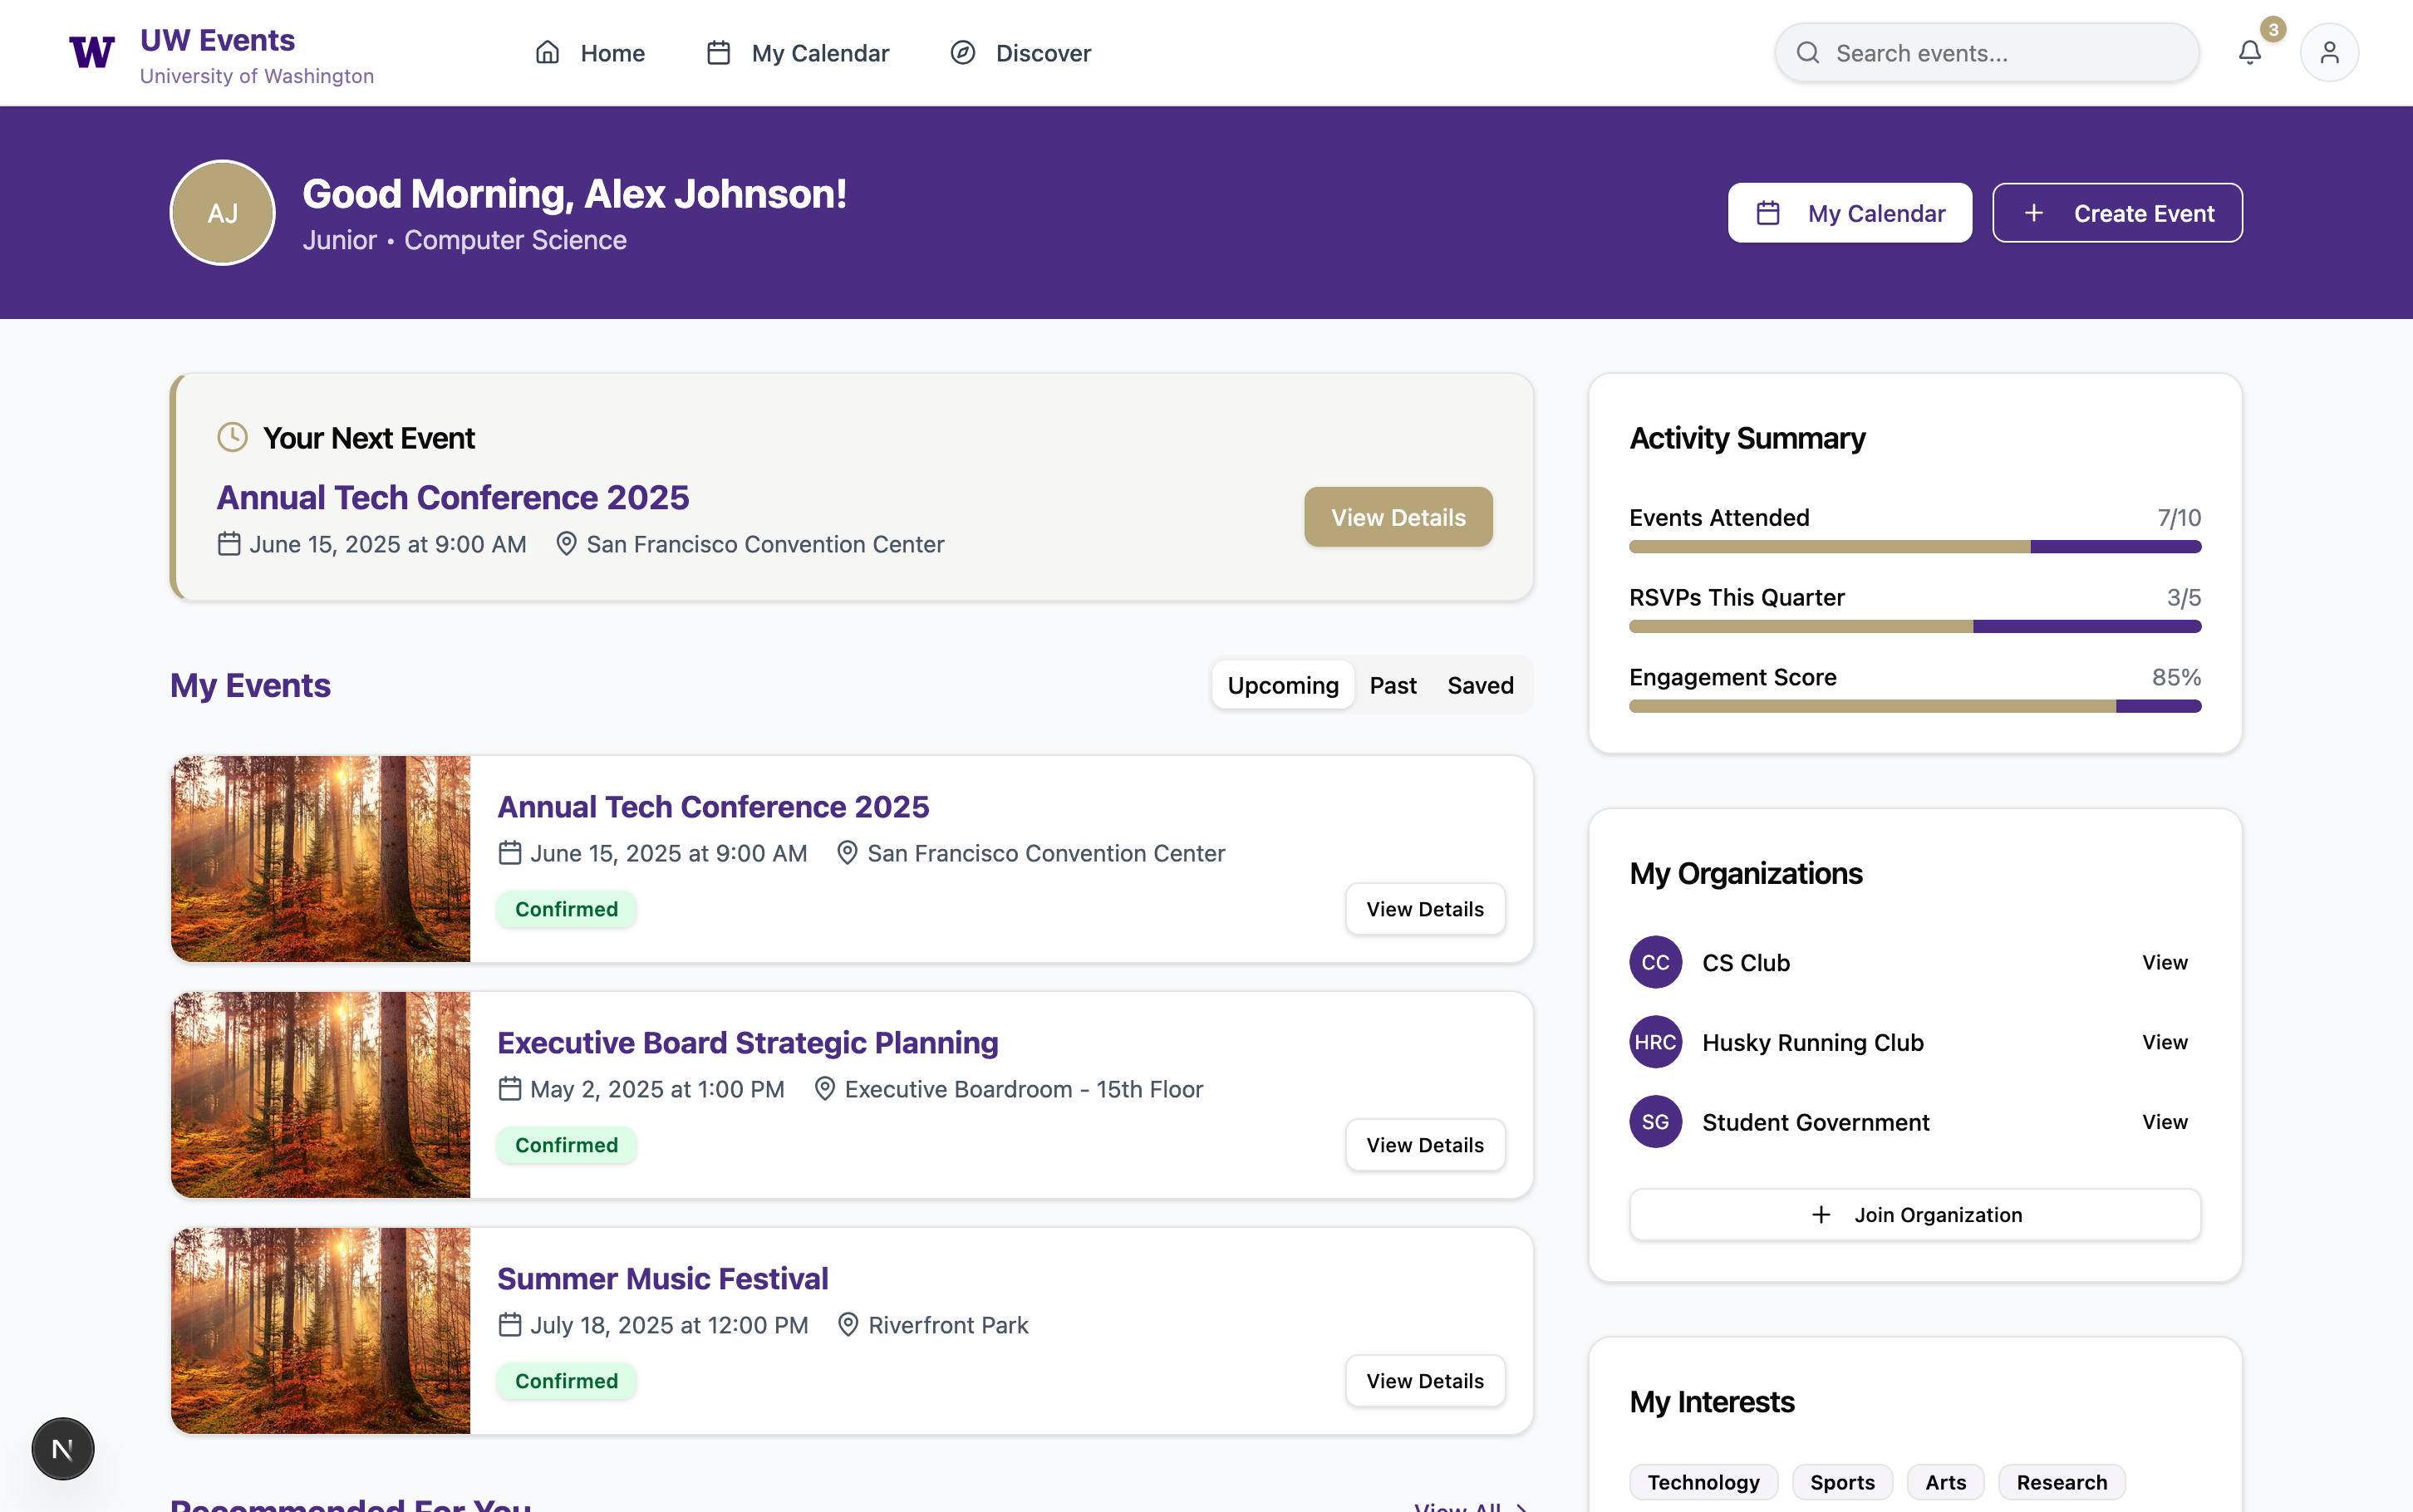Click the AJ avatar circle
This screenshot has height=1512, width=2413.
[222, 213]
